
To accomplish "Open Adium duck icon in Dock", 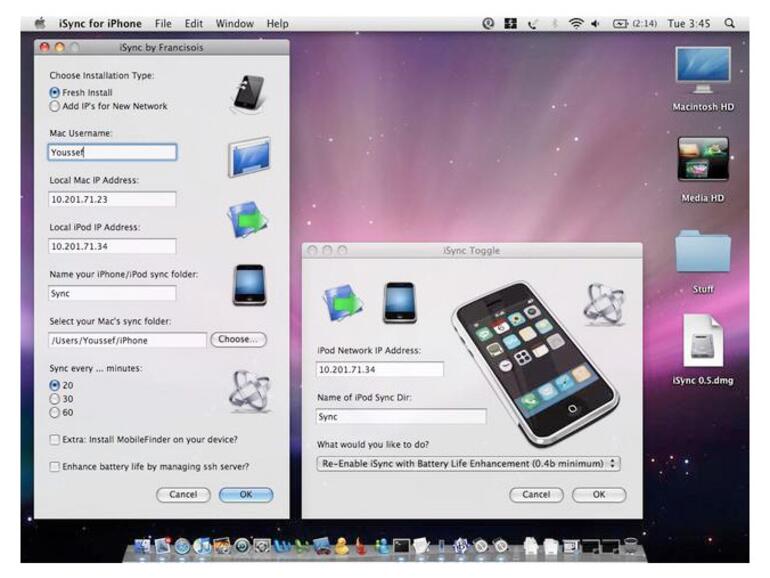I will point(341,546).
